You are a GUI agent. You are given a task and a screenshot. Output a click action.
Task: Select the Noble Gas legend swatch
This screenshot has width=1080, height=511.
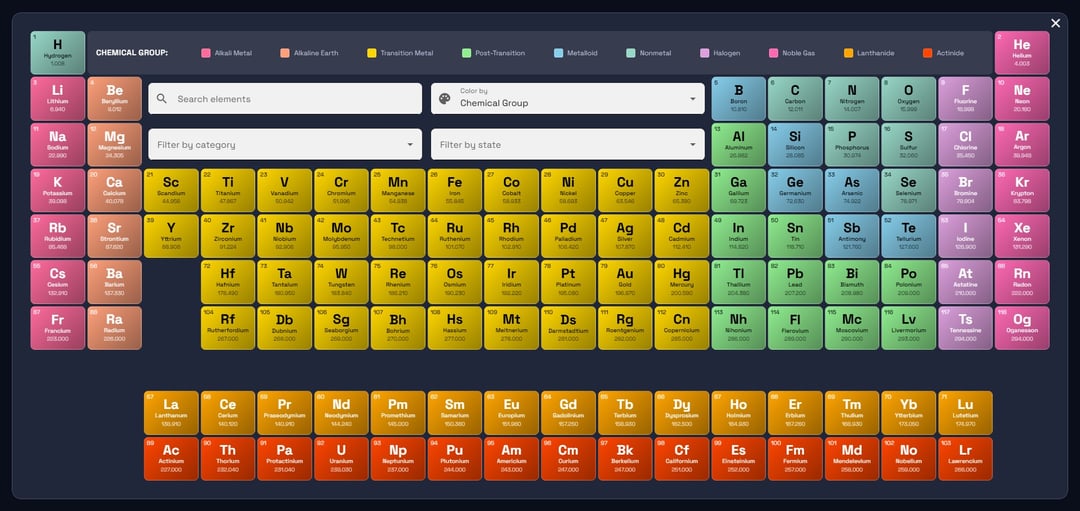[774, 53]
